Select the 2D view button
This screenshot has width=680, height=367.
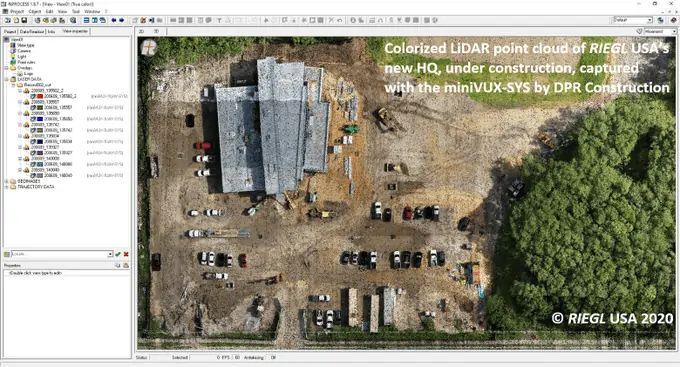141,31
